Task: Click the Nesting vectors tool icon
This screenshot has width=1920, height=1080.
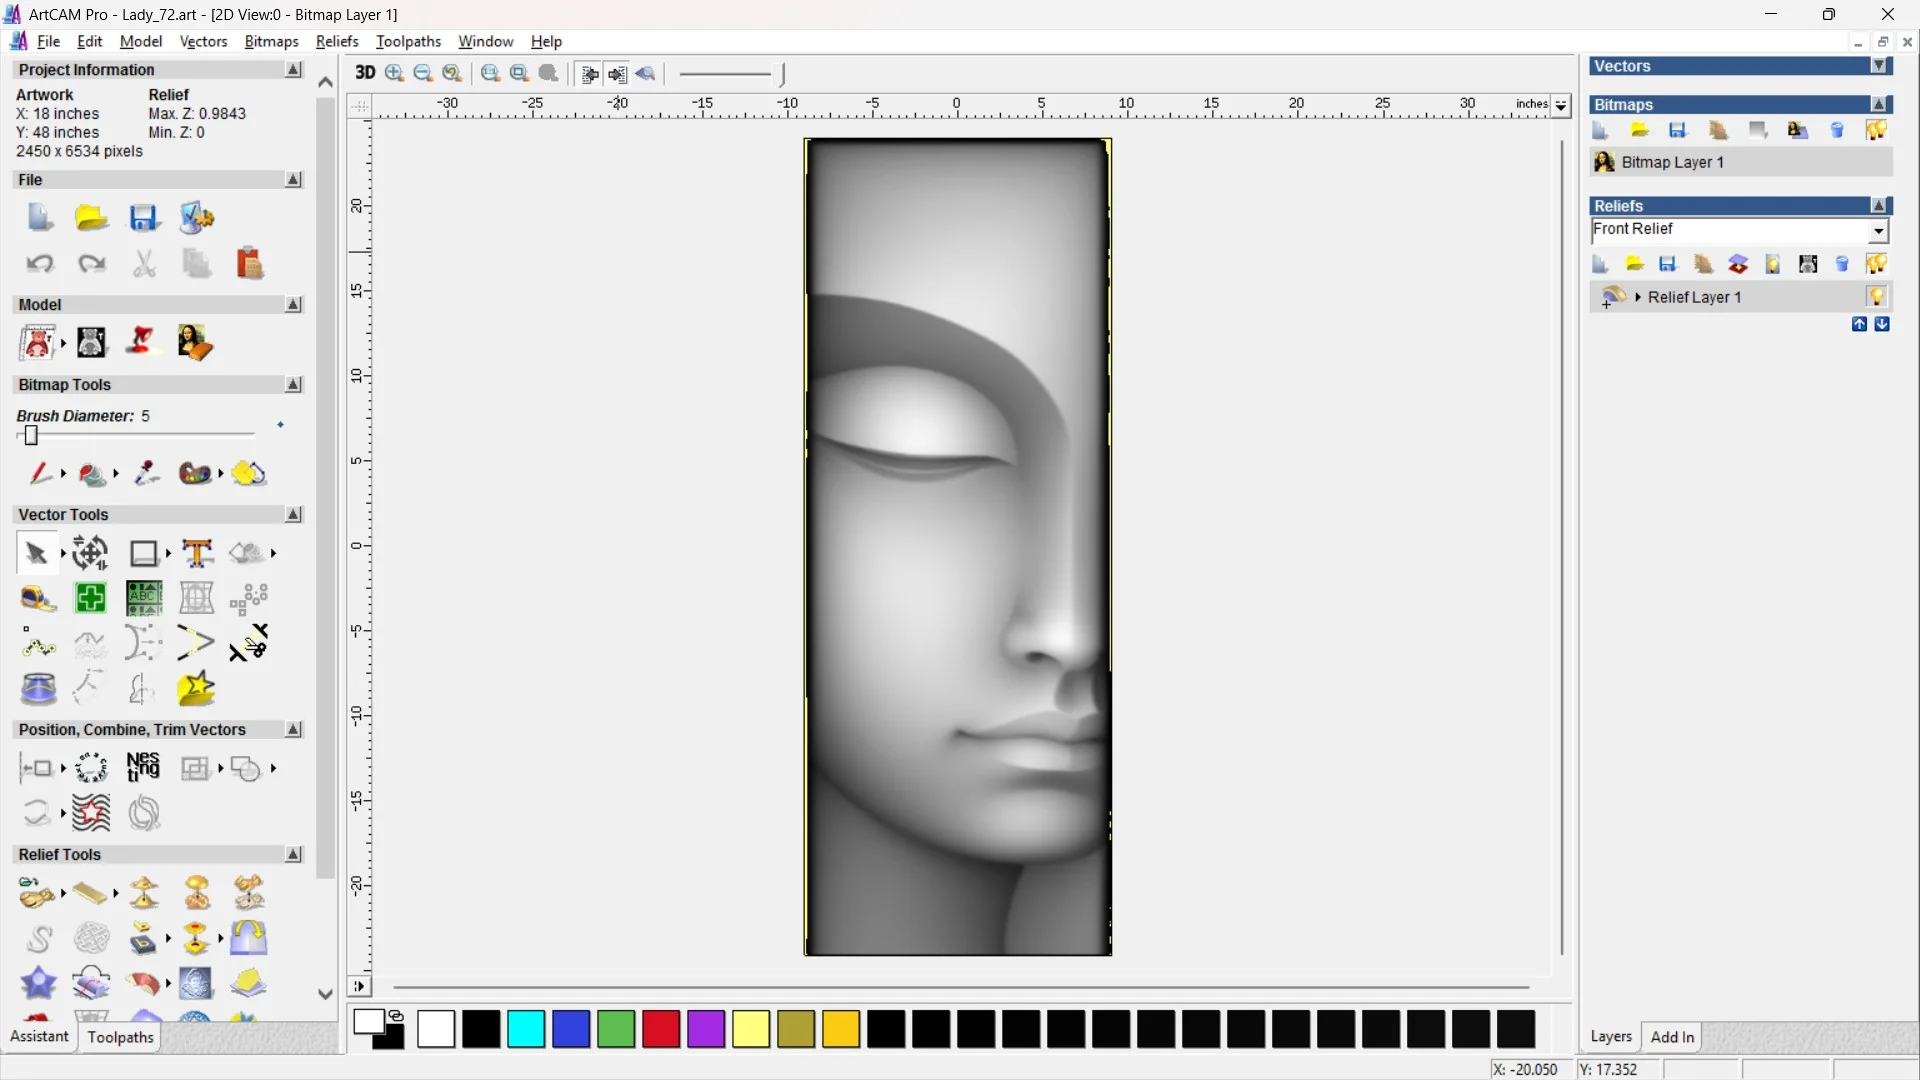Action: 143,767
